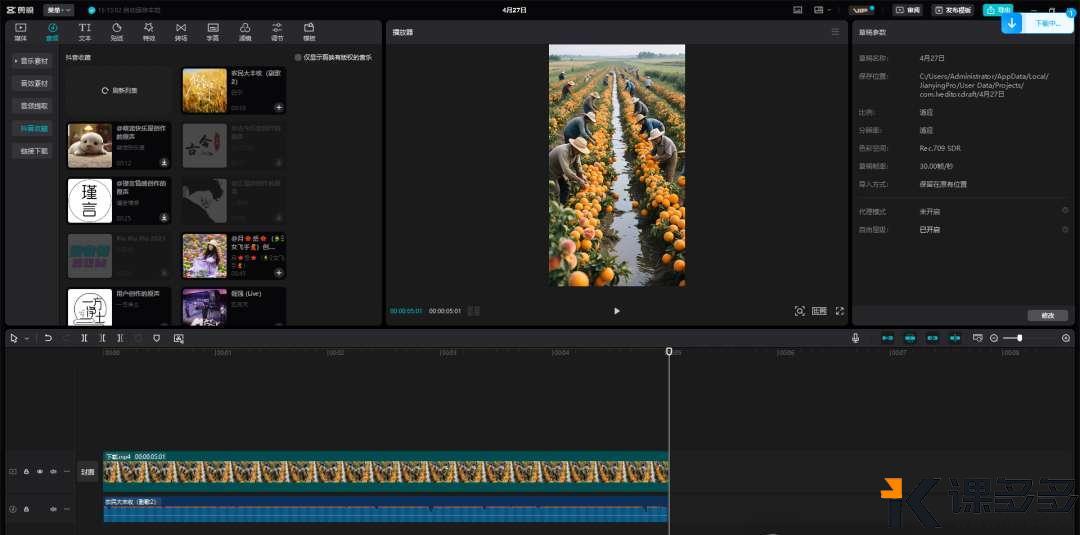Click the 修改 button in draft parameters
Viewport: 1080px width, 535px height.
click(x=1047, y=315)
